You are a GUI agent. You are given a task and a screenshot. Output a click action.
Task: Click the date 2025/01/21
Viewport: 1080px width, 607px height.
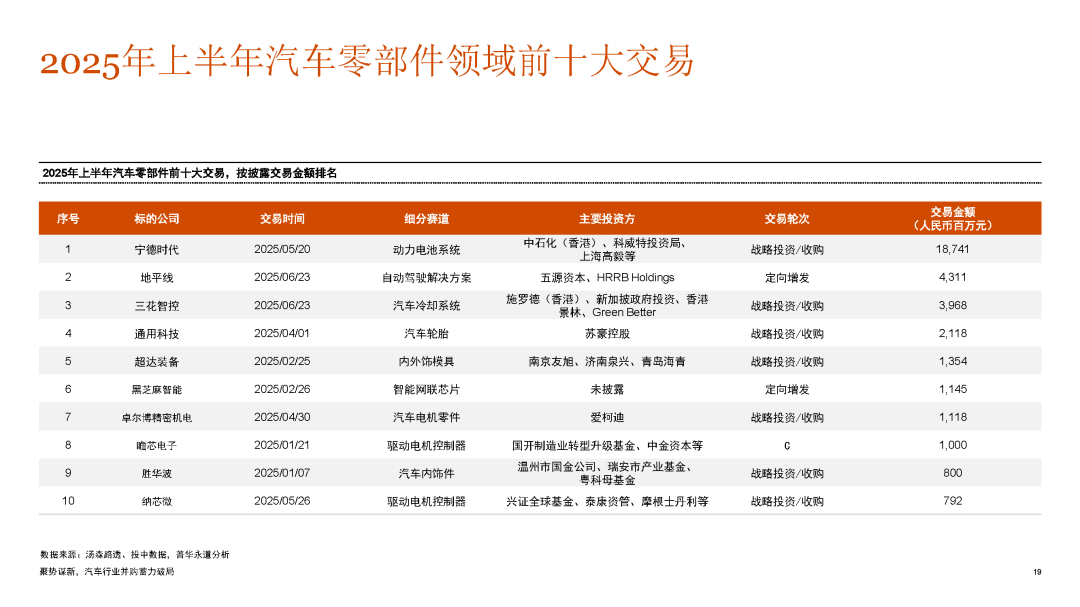pyautogui.click(x=282, y=445)
